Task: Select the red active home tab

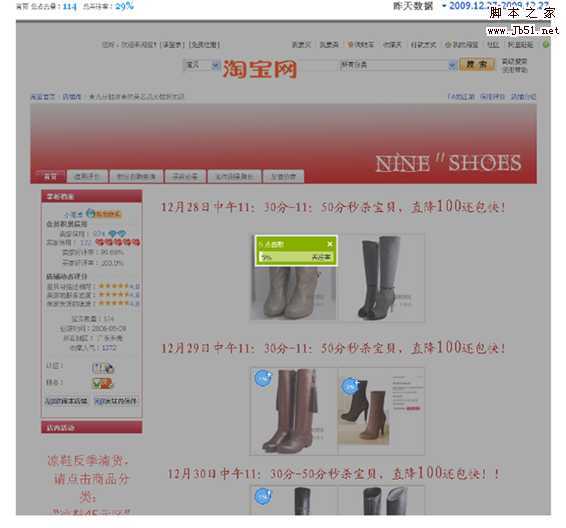Action: [x=50, y=176]
